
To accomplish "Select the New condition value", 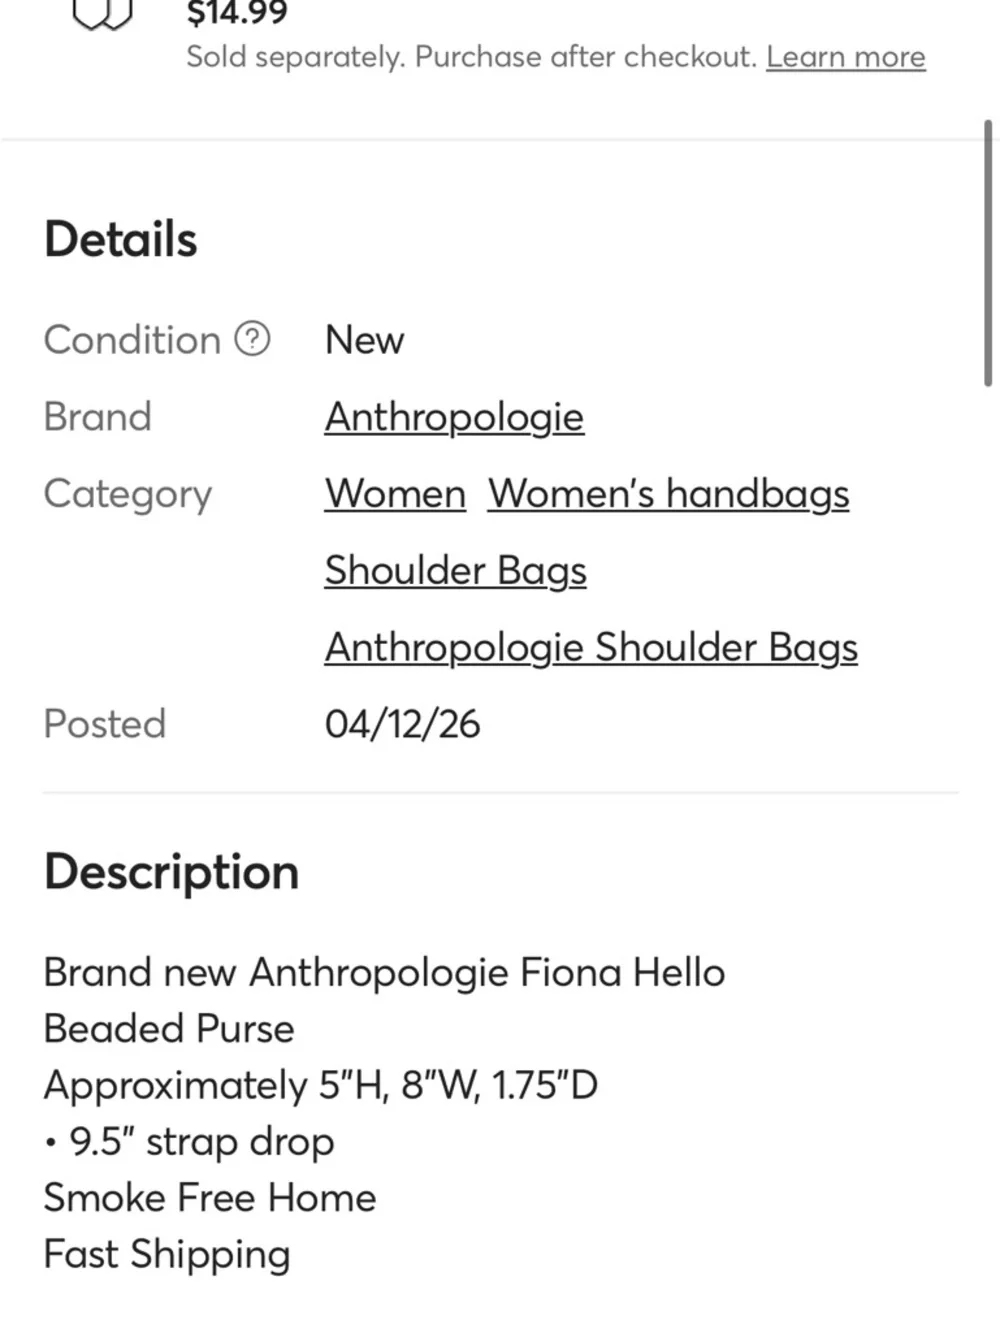I will (364, 340).
